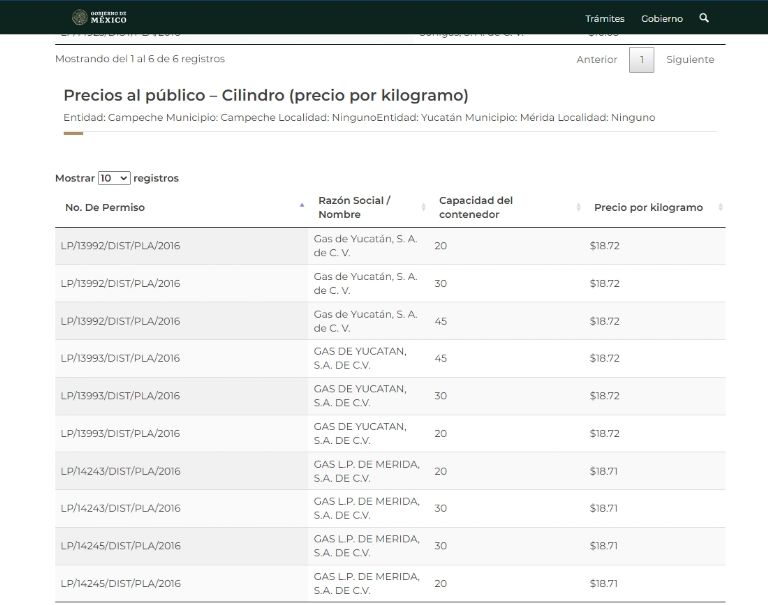The height and width of the screenshot is (605, 768).
Task: Go to the Anterior page
Action: [597, 59]
